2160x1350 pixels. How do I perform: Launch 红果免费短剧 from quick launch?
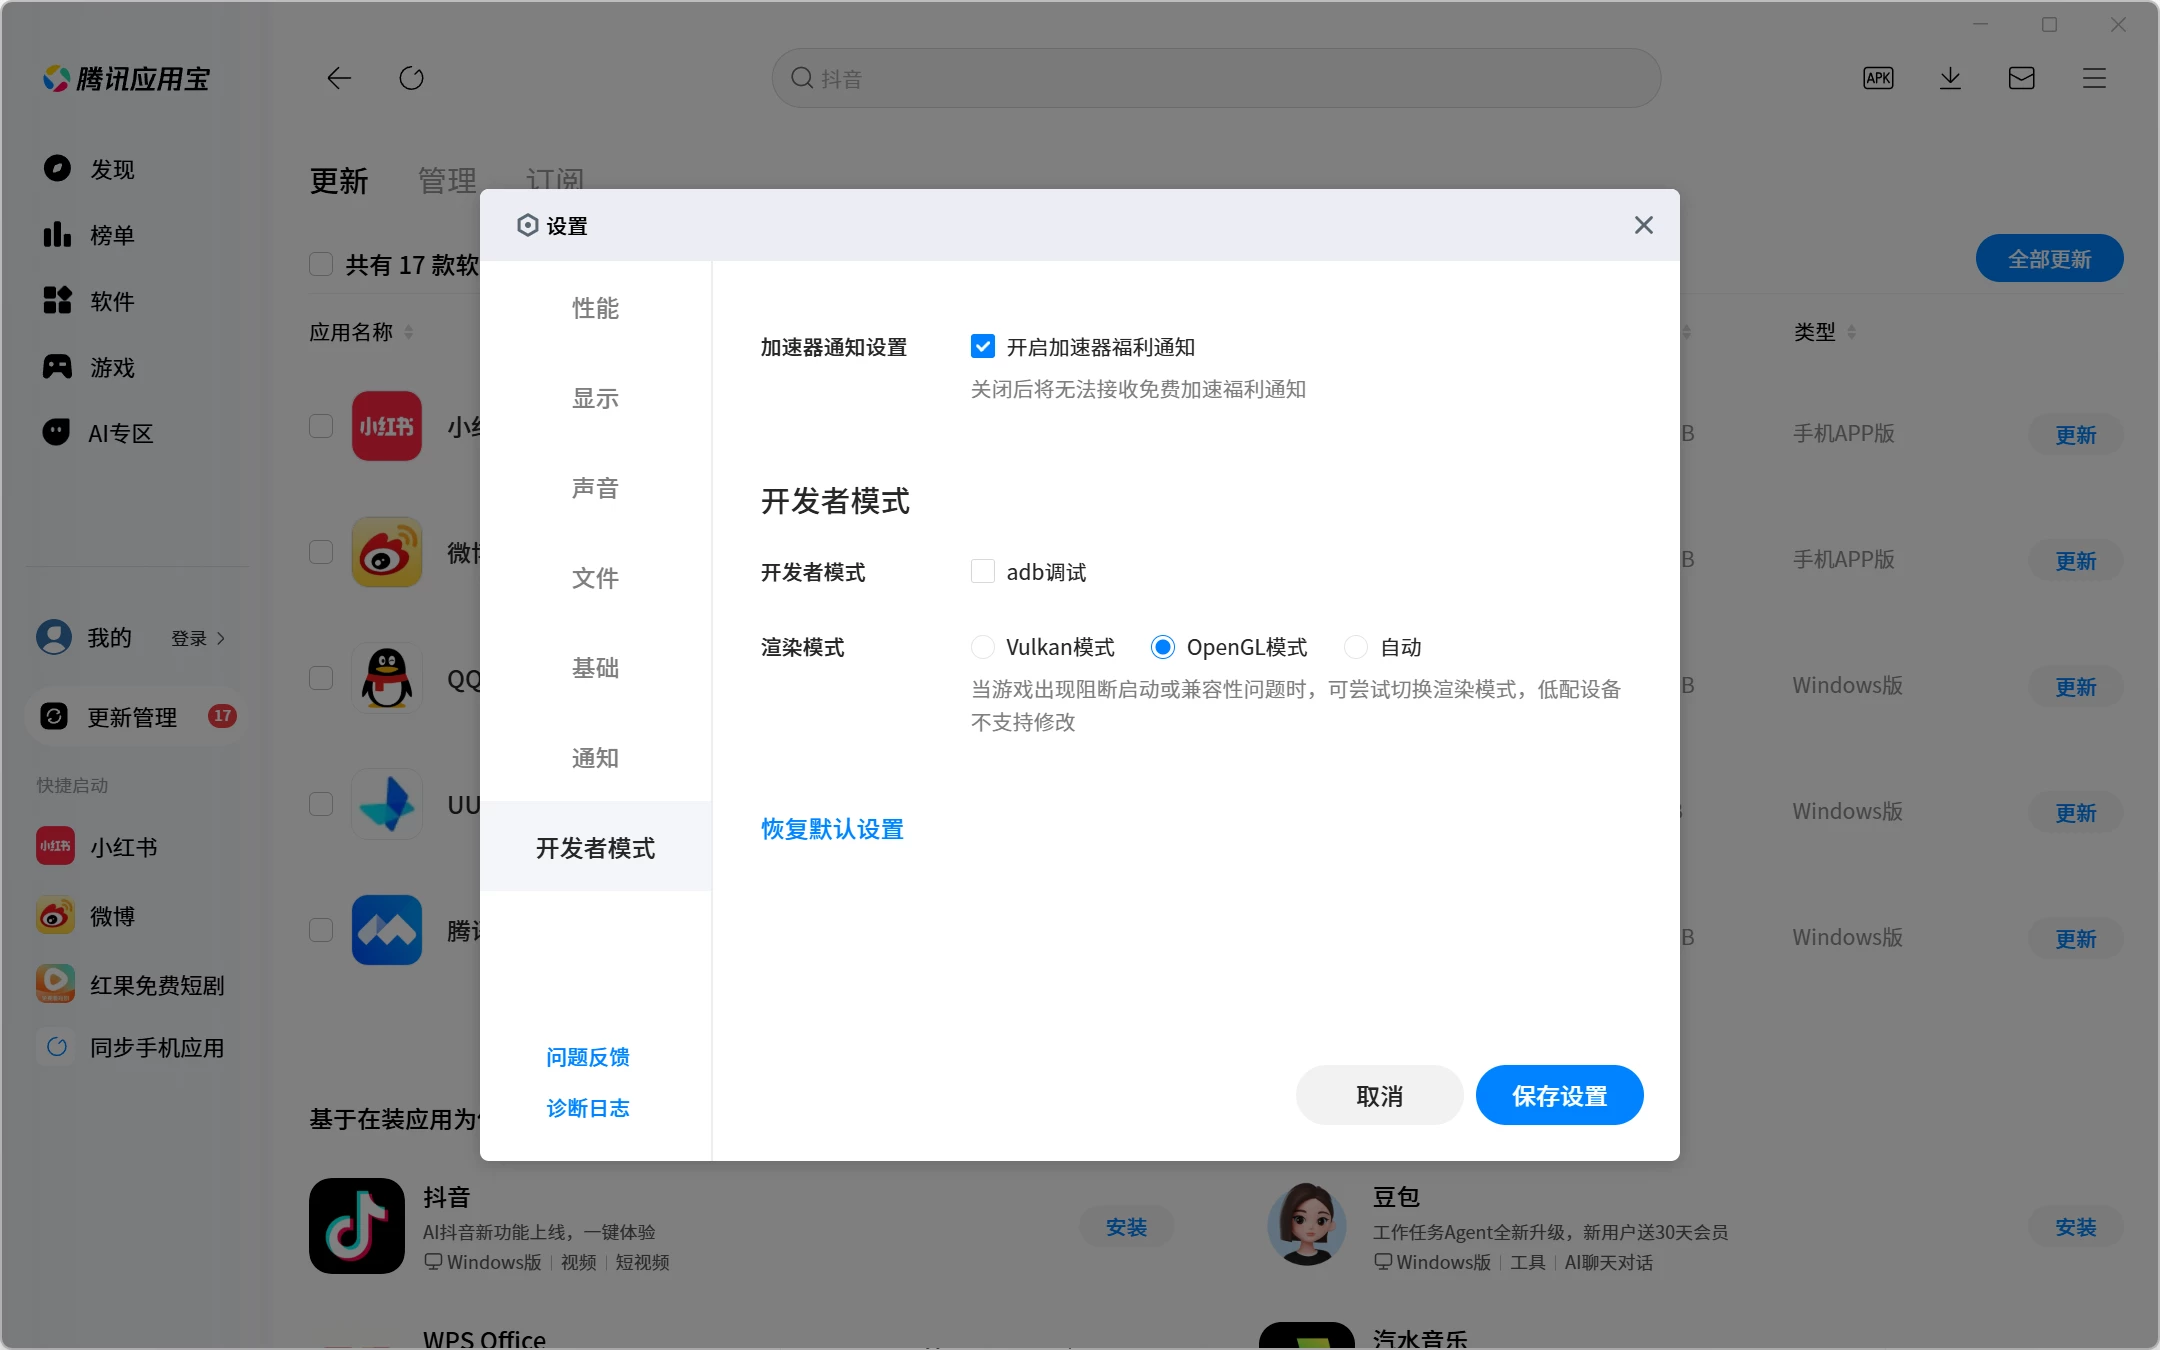tap(130, 985)
